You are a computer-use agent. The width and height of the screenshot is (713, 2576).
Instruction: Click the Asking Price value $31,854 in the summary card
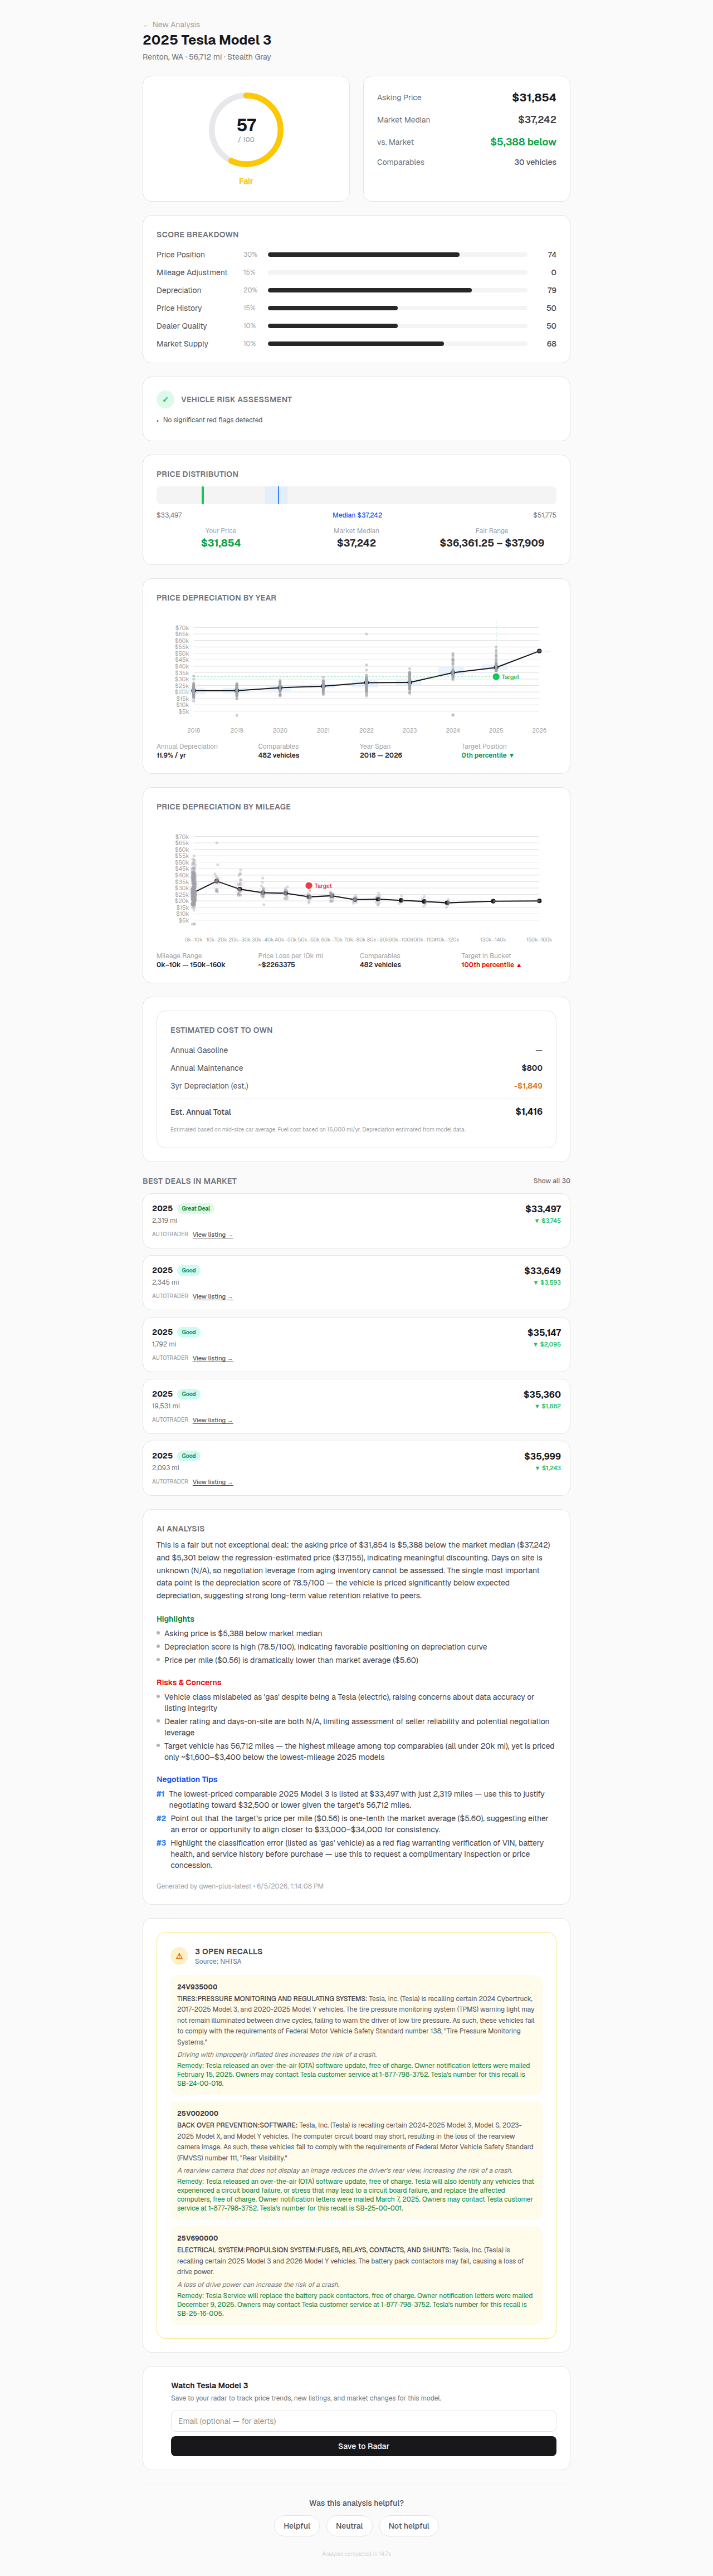click(x=534, y=97)
